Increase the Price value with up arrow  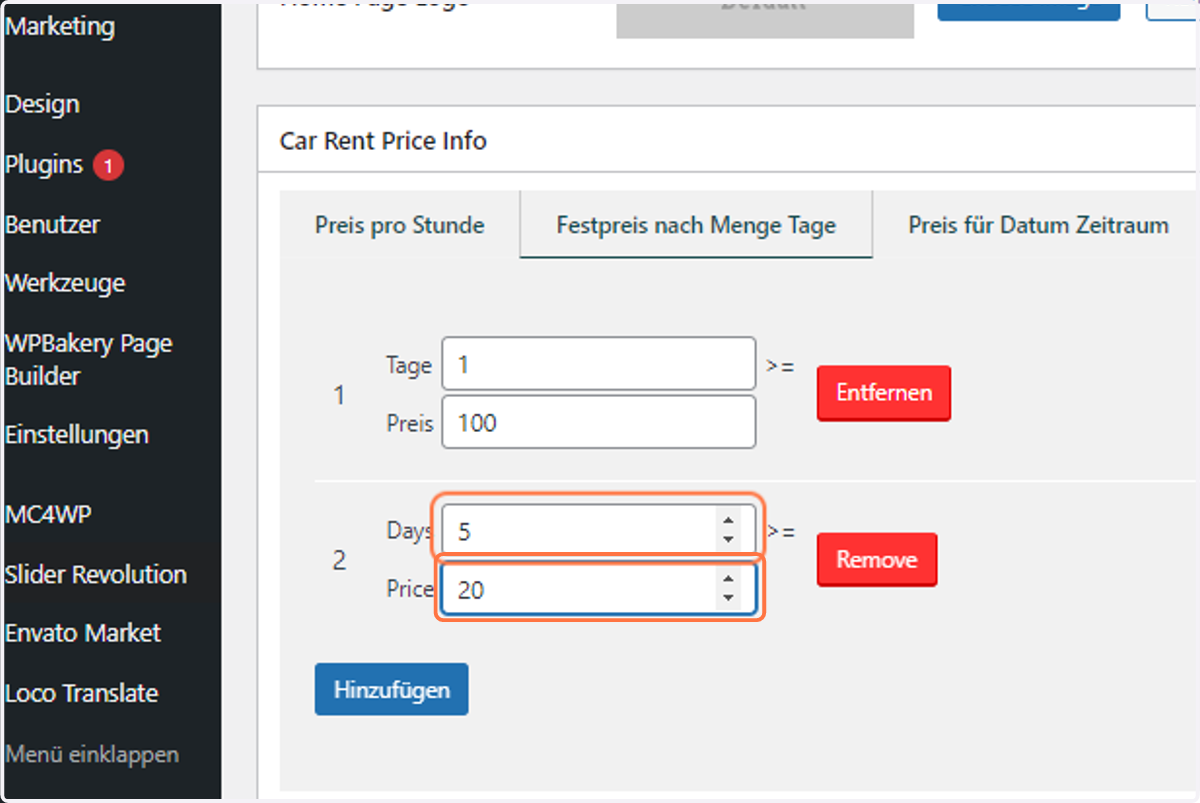pos(728,580)
